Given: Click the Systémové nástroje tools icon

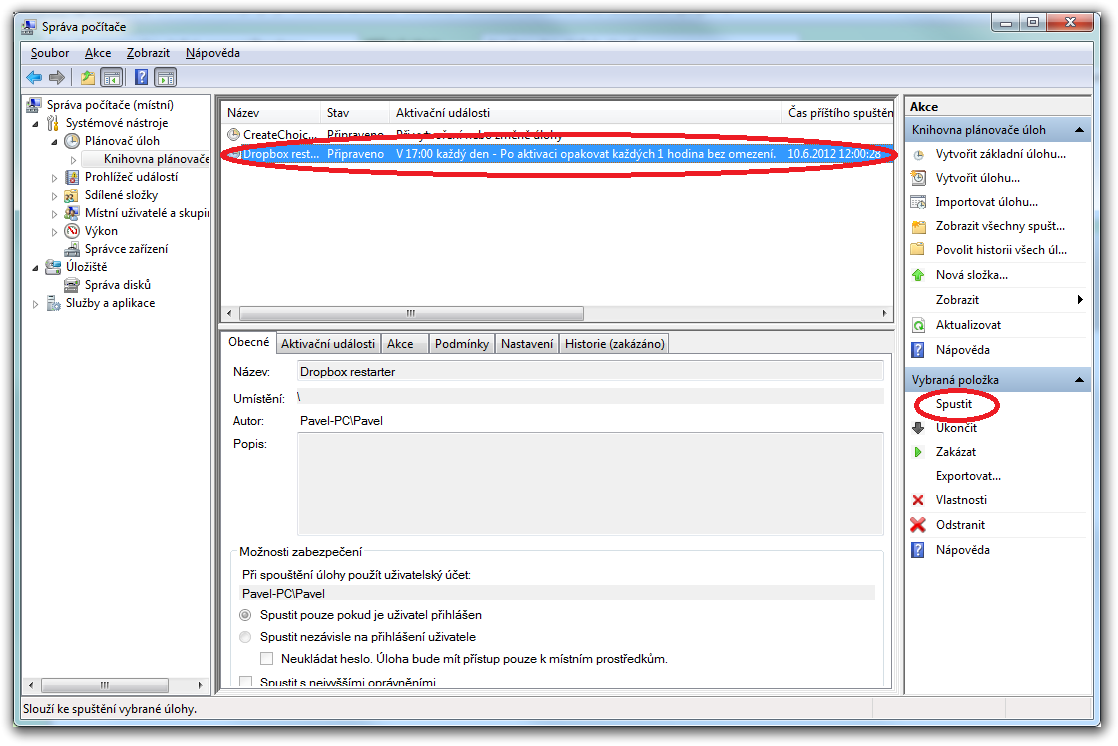Looking at the screenshot, I should tap(53, 123).
